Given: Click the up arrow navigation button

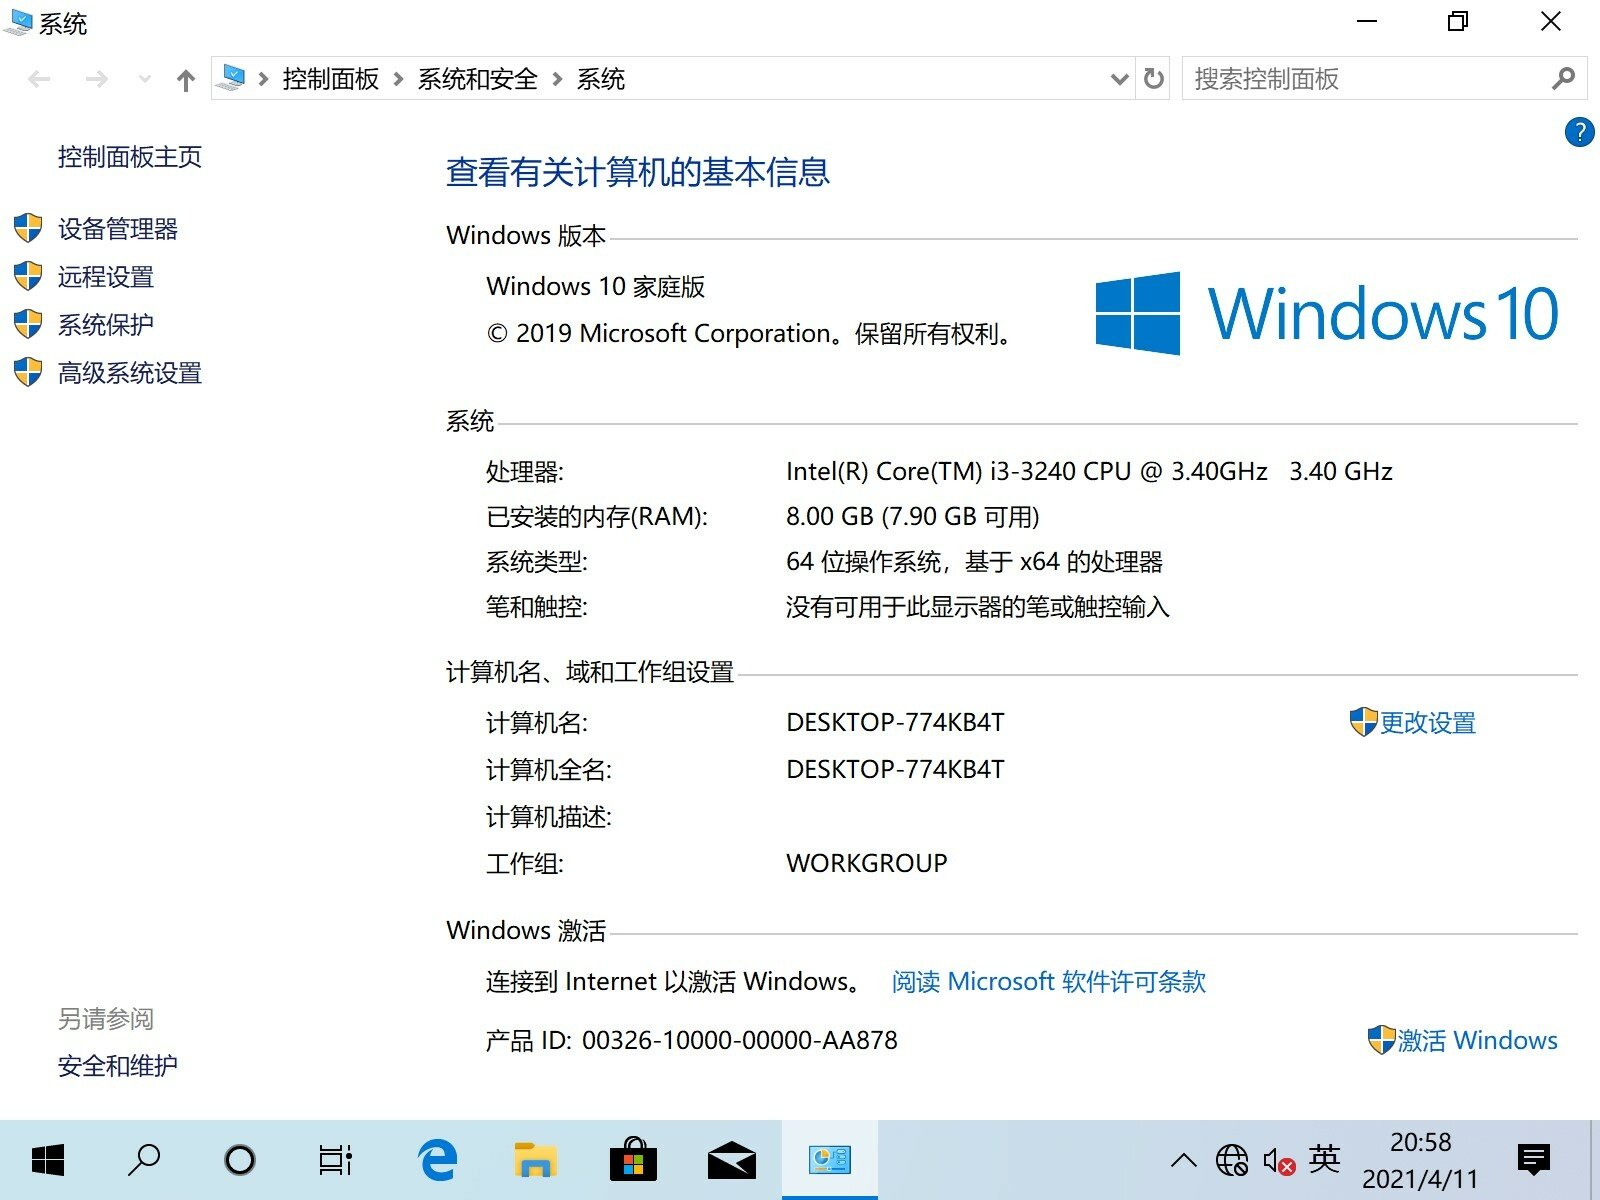Looking at the screenshot, I should click(185, 80).
